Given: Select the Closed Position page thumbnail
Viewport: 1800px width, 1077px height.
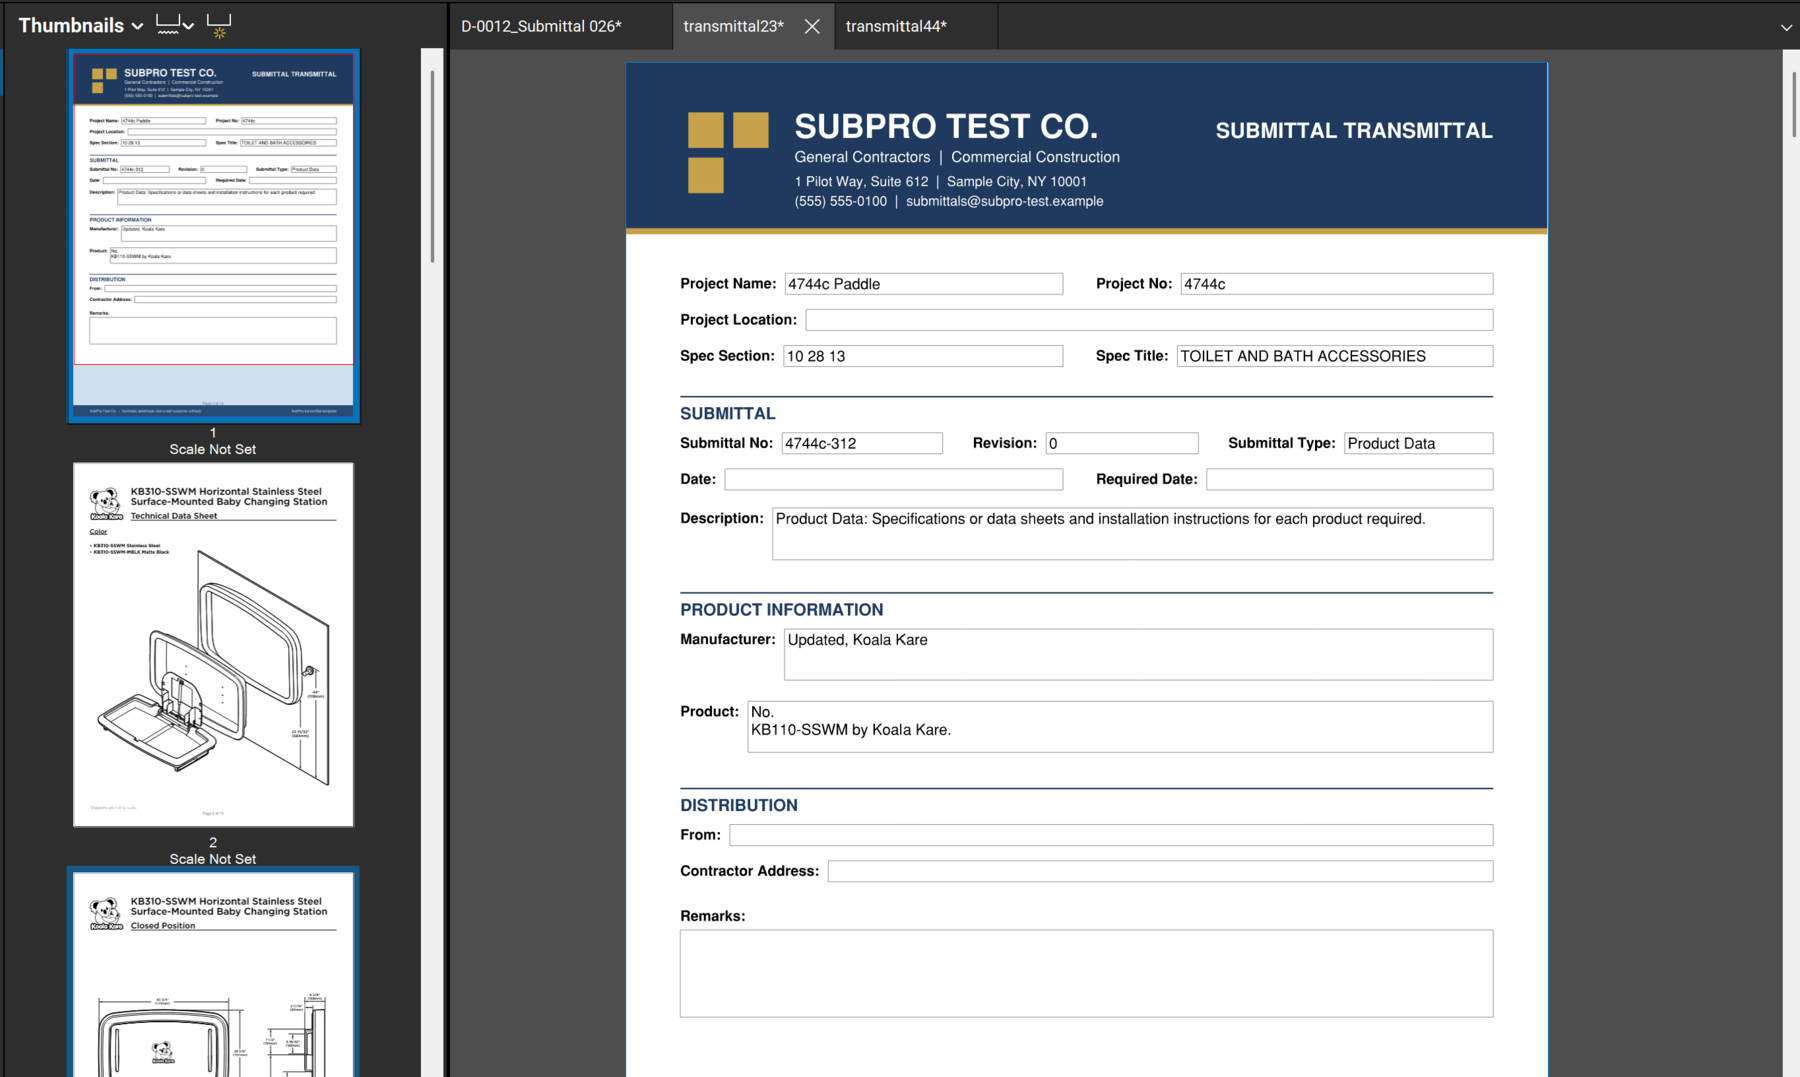Looking at the screenshot, I should point(213,973).
